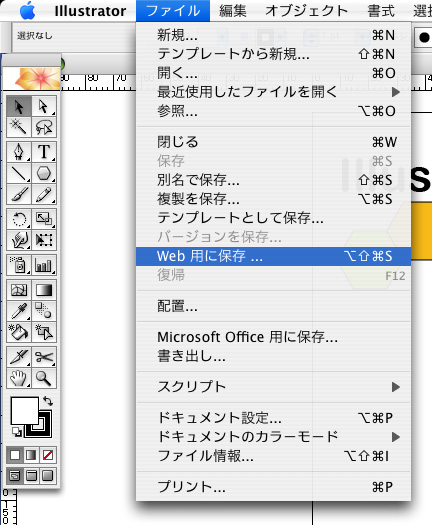Select the Live Paint Bucket tool
This screenshot has height=525, width=432.
19,332
